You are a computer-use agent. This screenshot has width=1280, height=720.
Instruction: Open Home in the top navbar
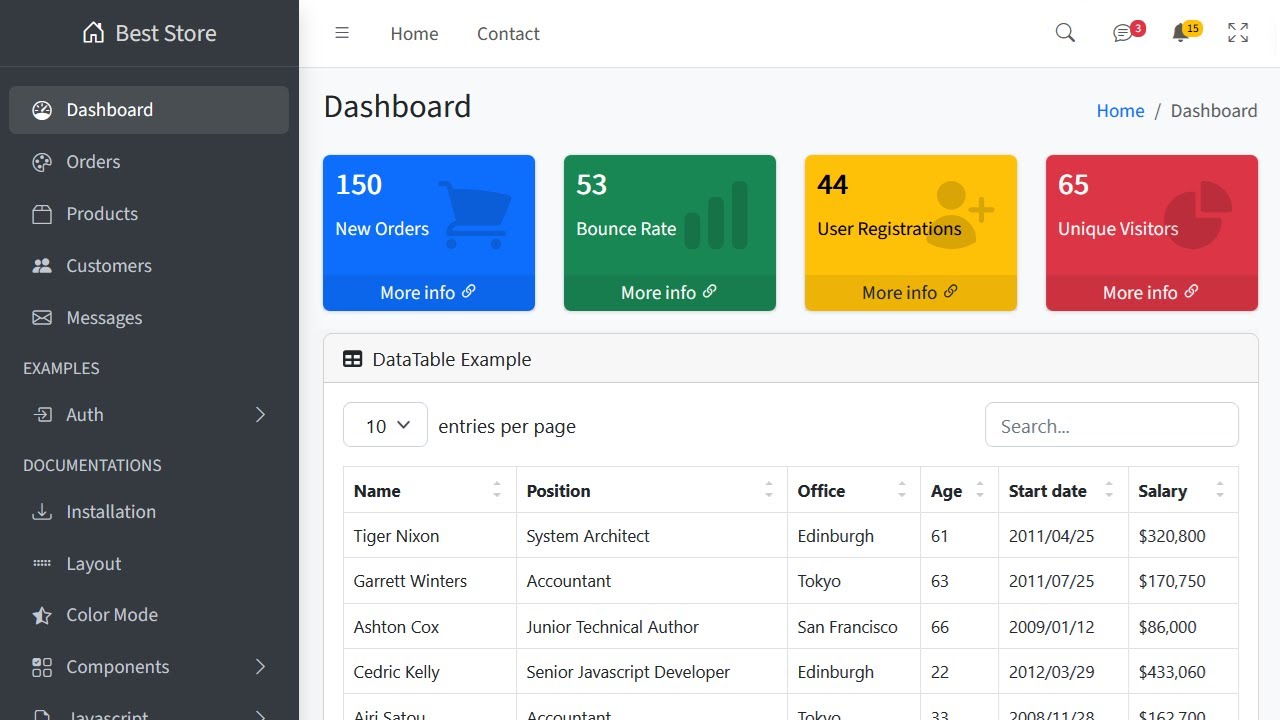coord(414,33)
